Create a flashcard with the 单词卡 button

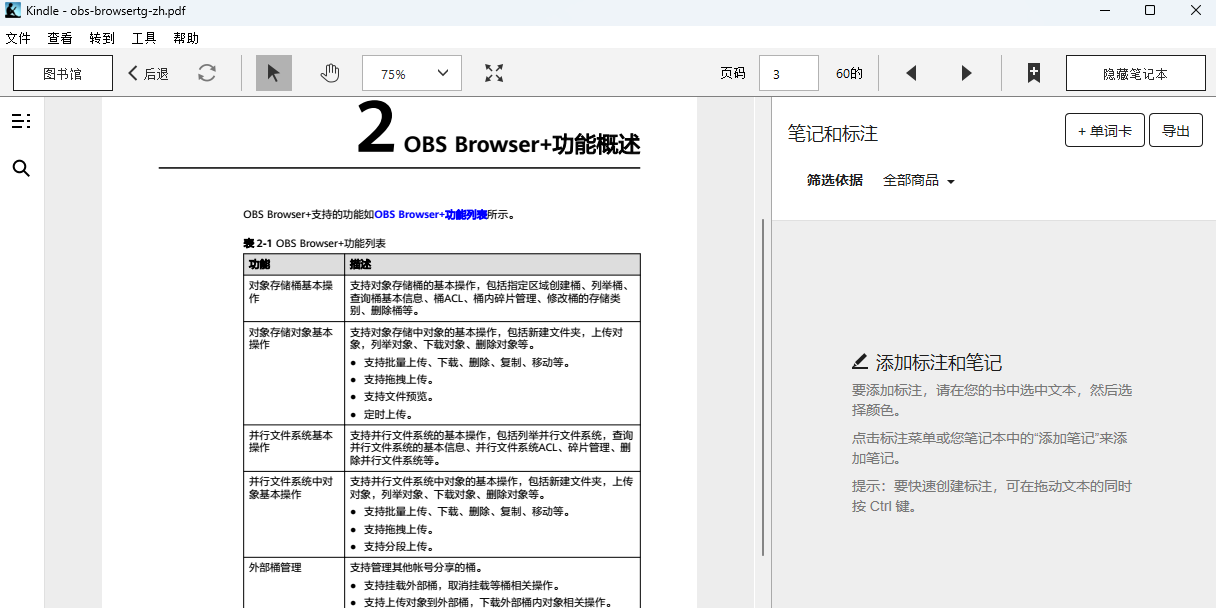pyautogui.click(x=1104, y=129)
